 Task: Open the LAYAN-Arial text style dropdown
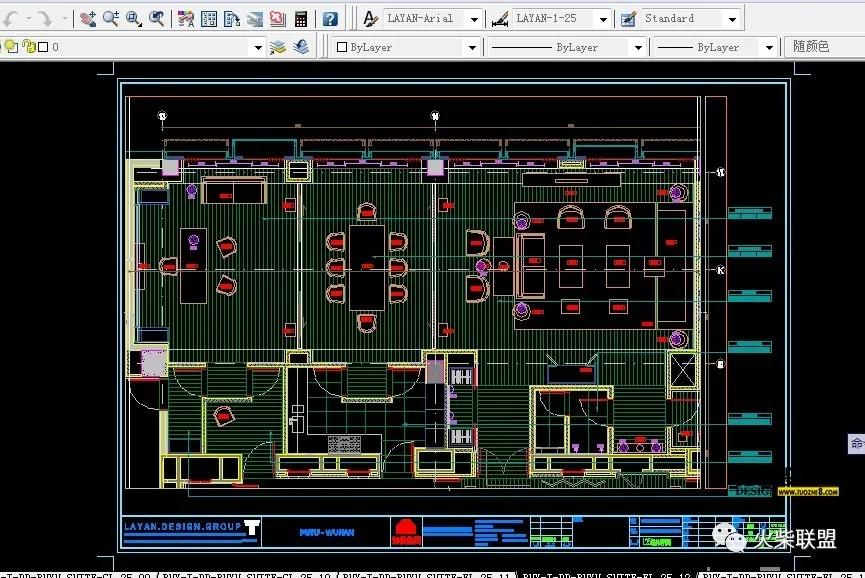pos(473,19)
